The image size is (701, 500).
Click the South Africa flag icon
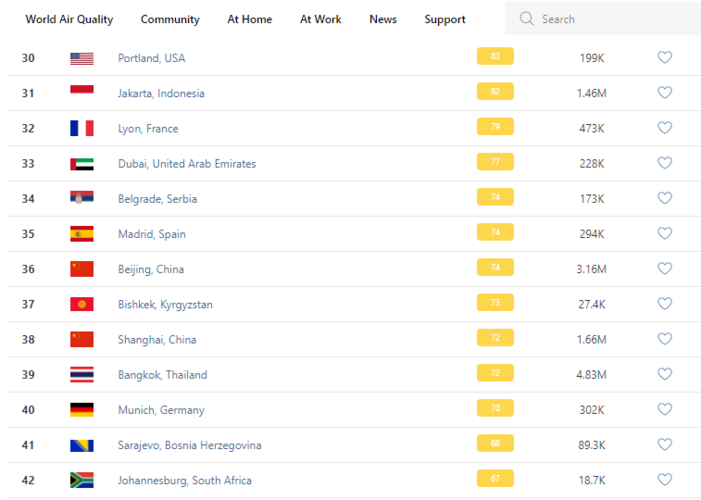click(82, 480)
